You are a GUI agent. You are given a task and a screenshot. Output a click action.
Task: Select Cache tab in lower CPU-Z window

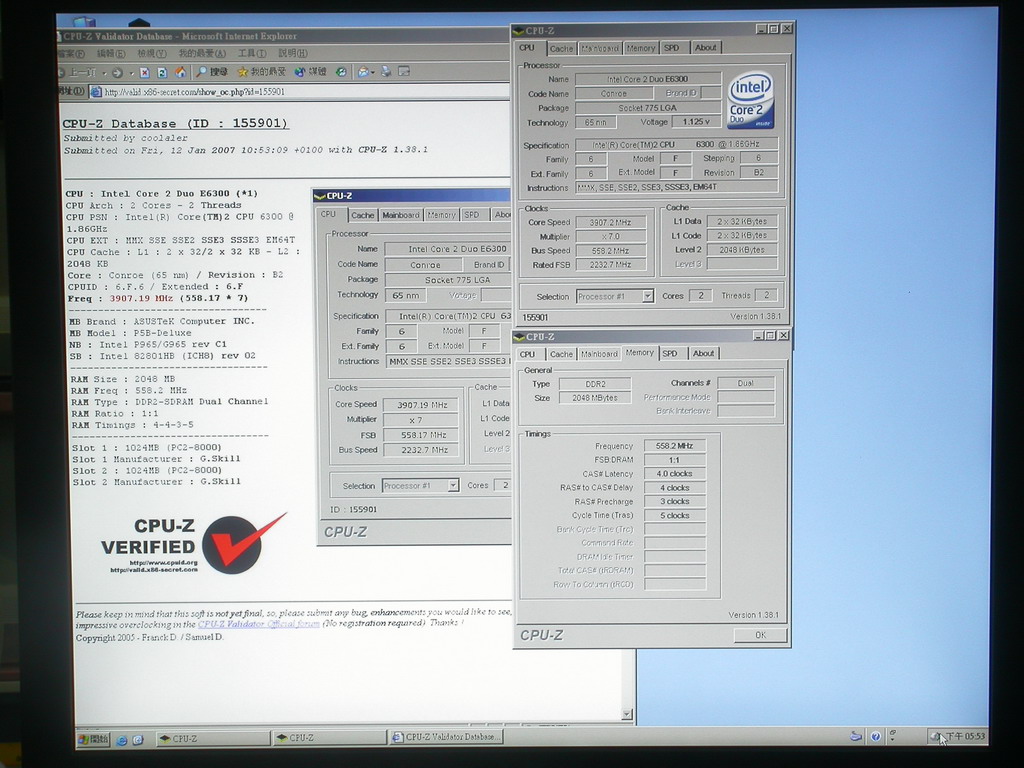click(x=561, y=354)
